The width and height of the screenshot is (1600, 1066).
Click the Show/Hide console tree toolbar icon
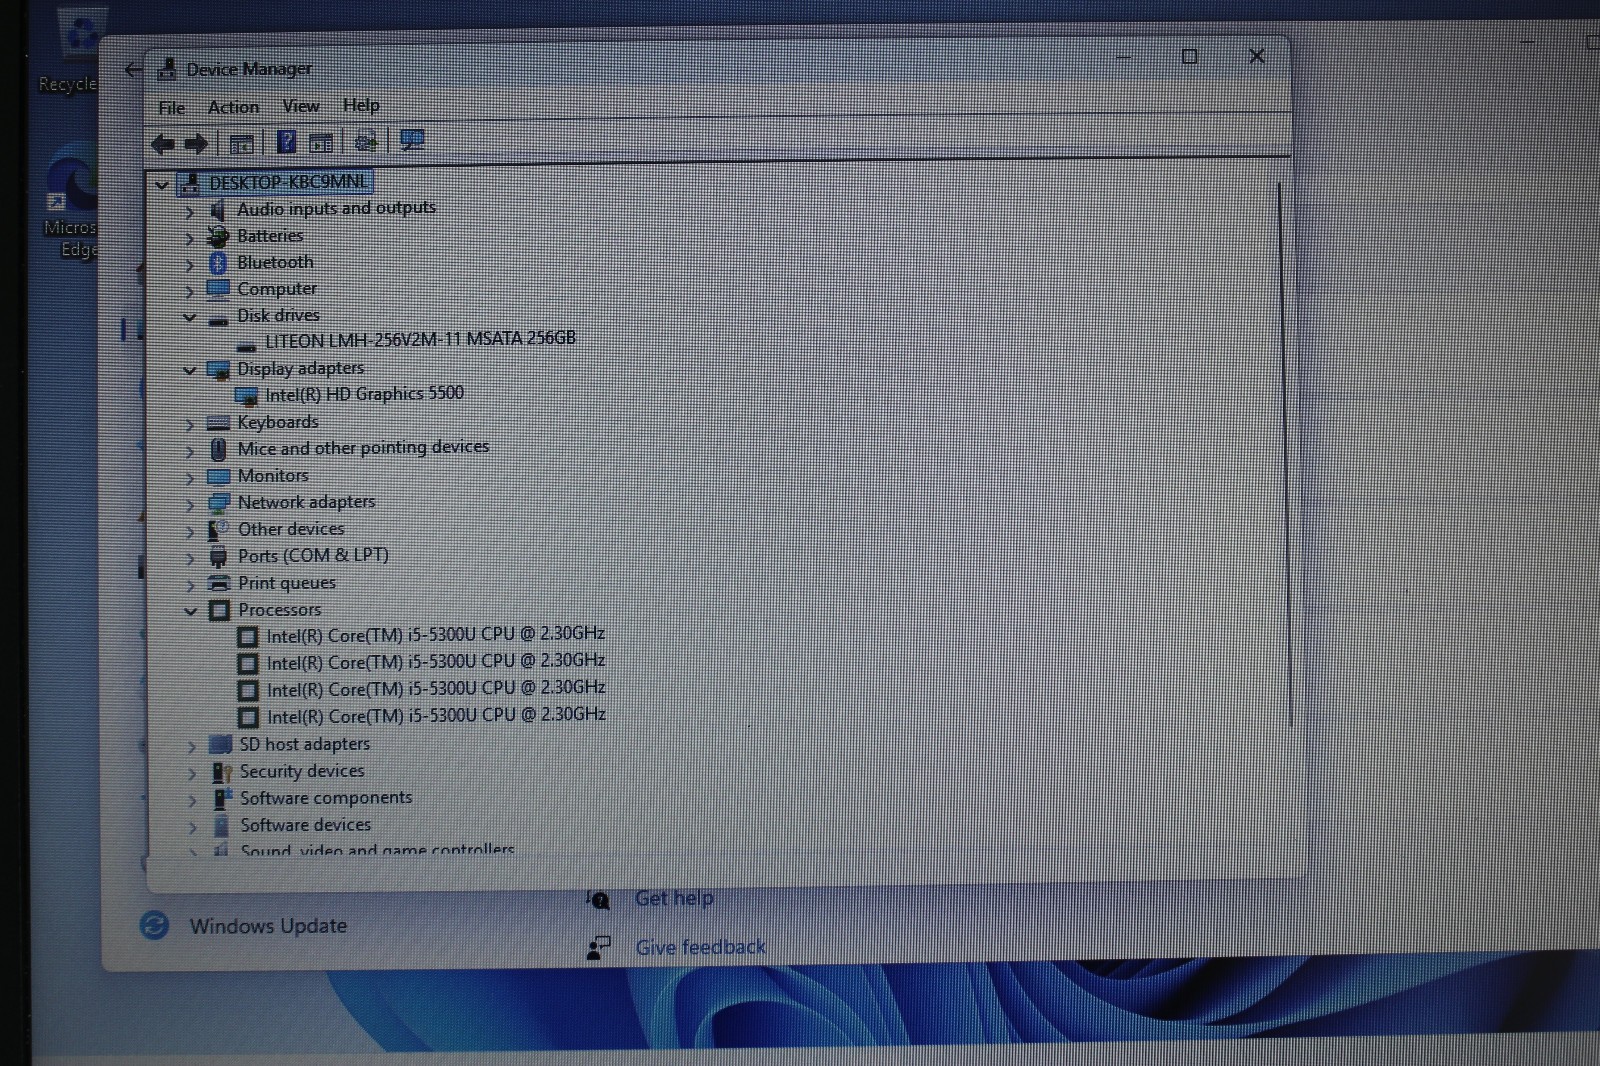point(241,144)
